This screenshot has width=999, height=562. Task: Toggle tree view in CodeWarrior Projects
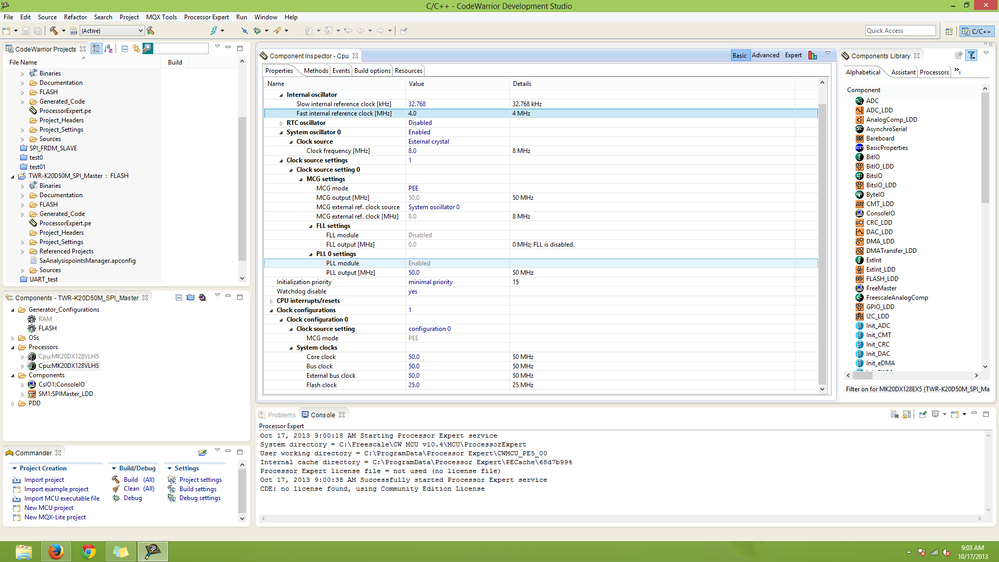pos(96,48)
